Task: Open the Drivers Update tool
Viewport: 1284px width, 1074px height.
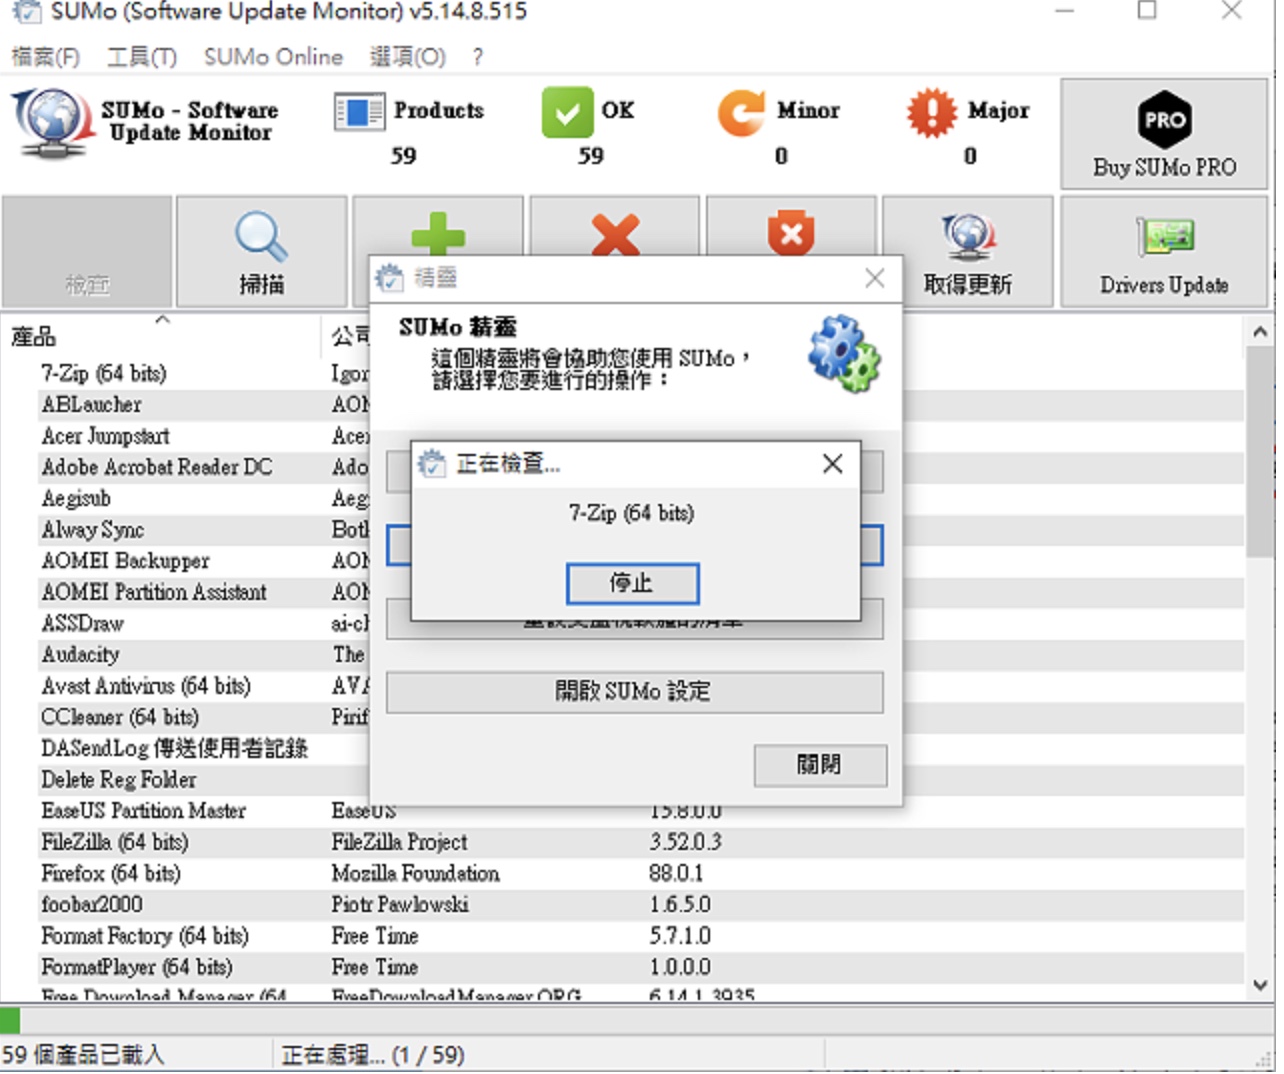Action: pyautogui.click(x=1163, y=252)
